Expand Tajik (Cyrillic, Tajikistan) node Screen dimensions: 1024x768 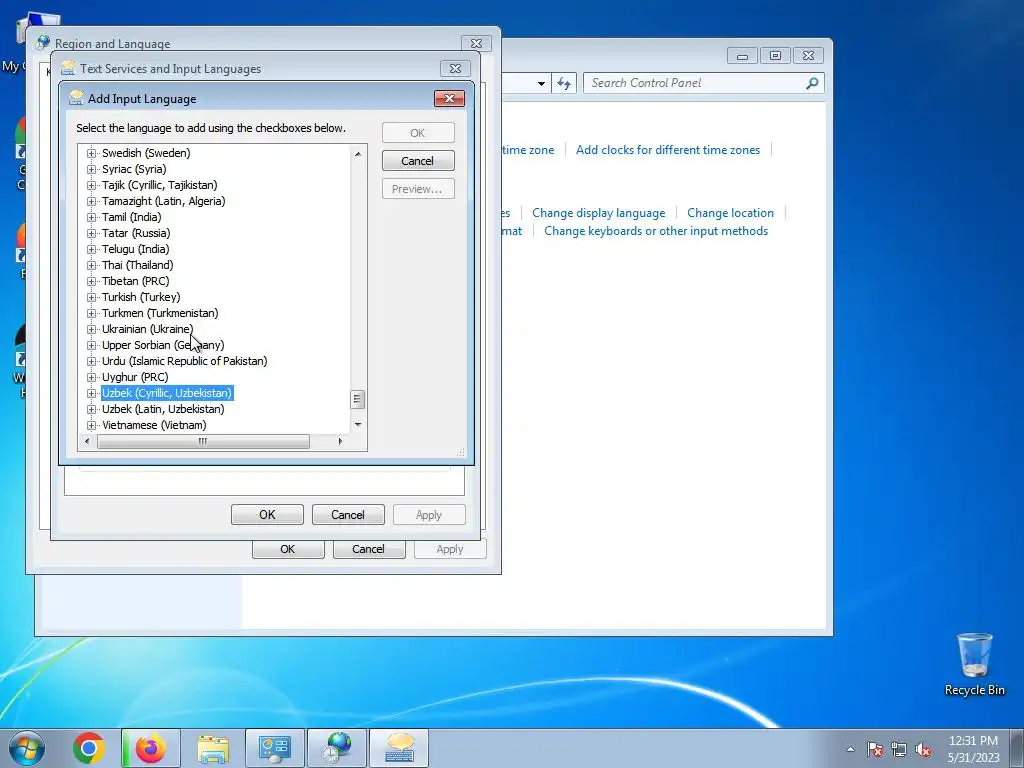pos(91,185)
